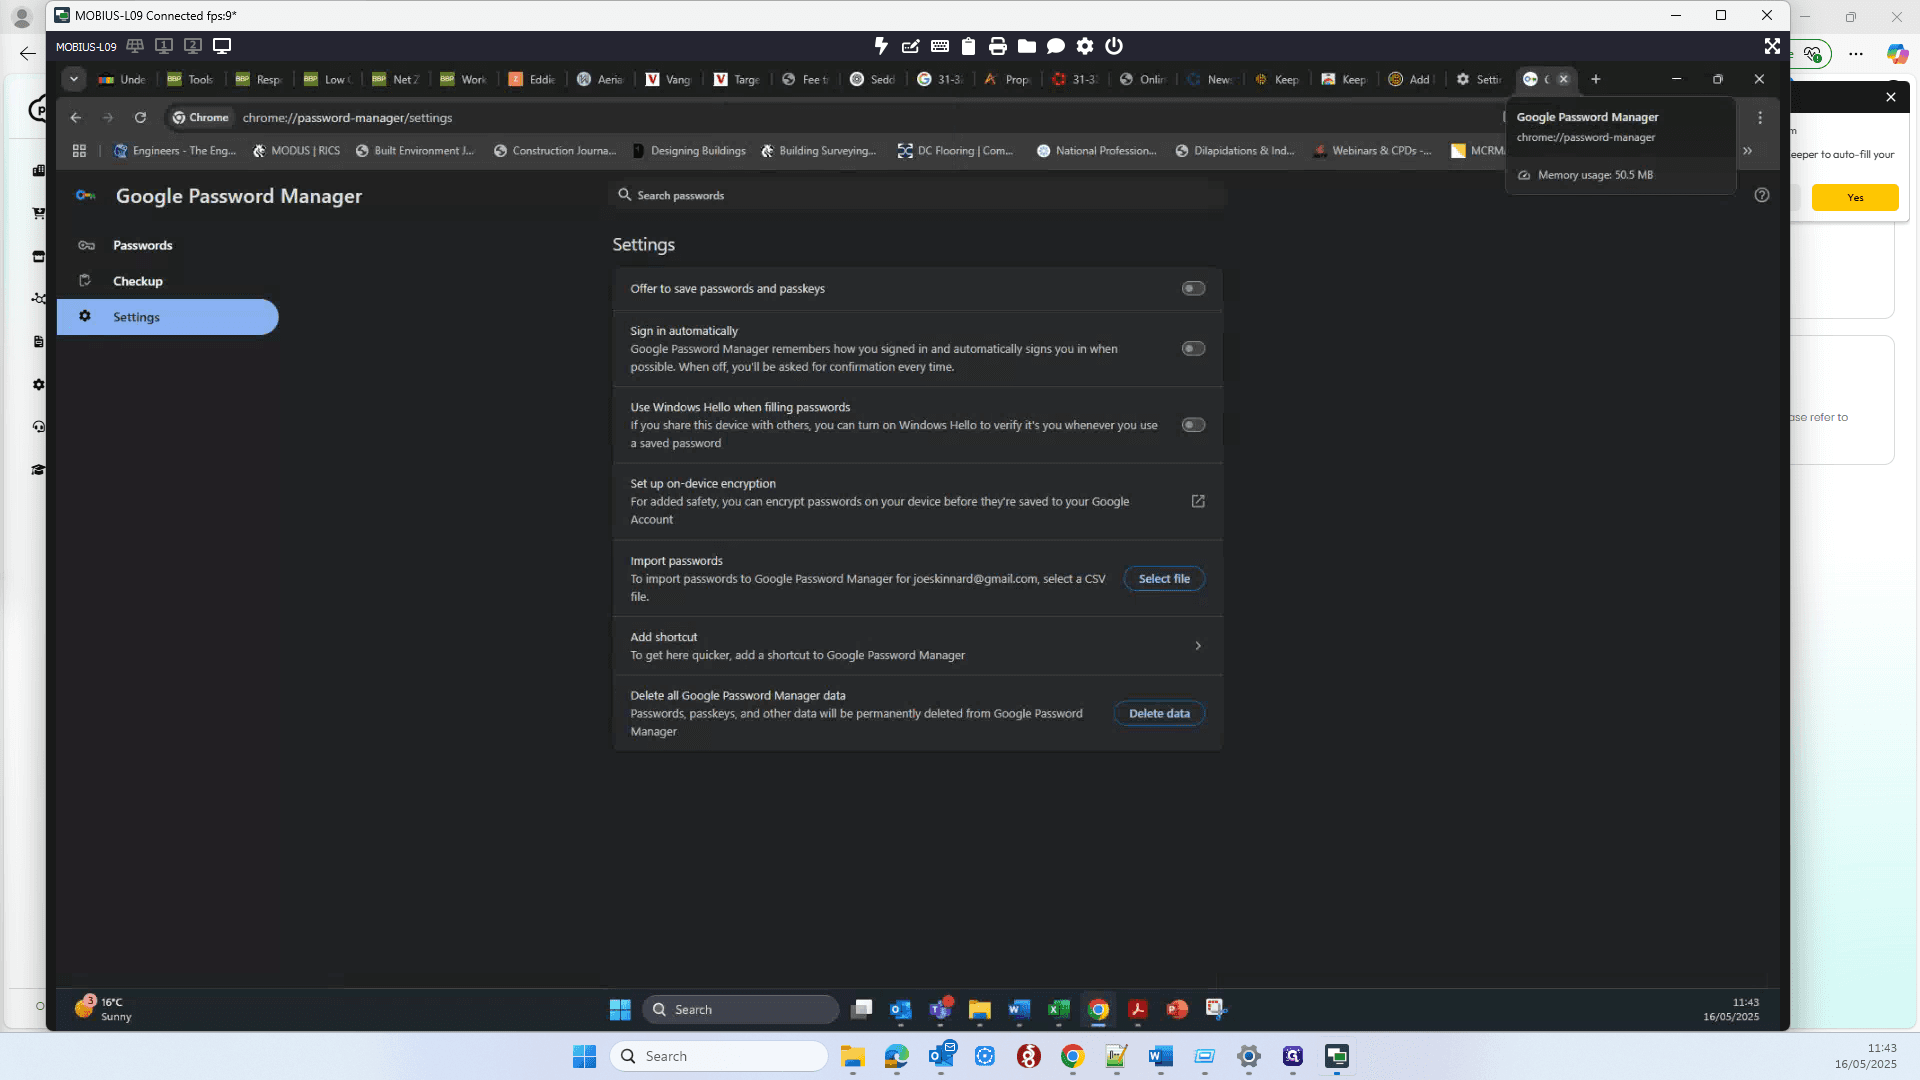Open Excel in the remote taskbar
The width and height of the screenshot is (1920, 1080).
point(1058,1009)
